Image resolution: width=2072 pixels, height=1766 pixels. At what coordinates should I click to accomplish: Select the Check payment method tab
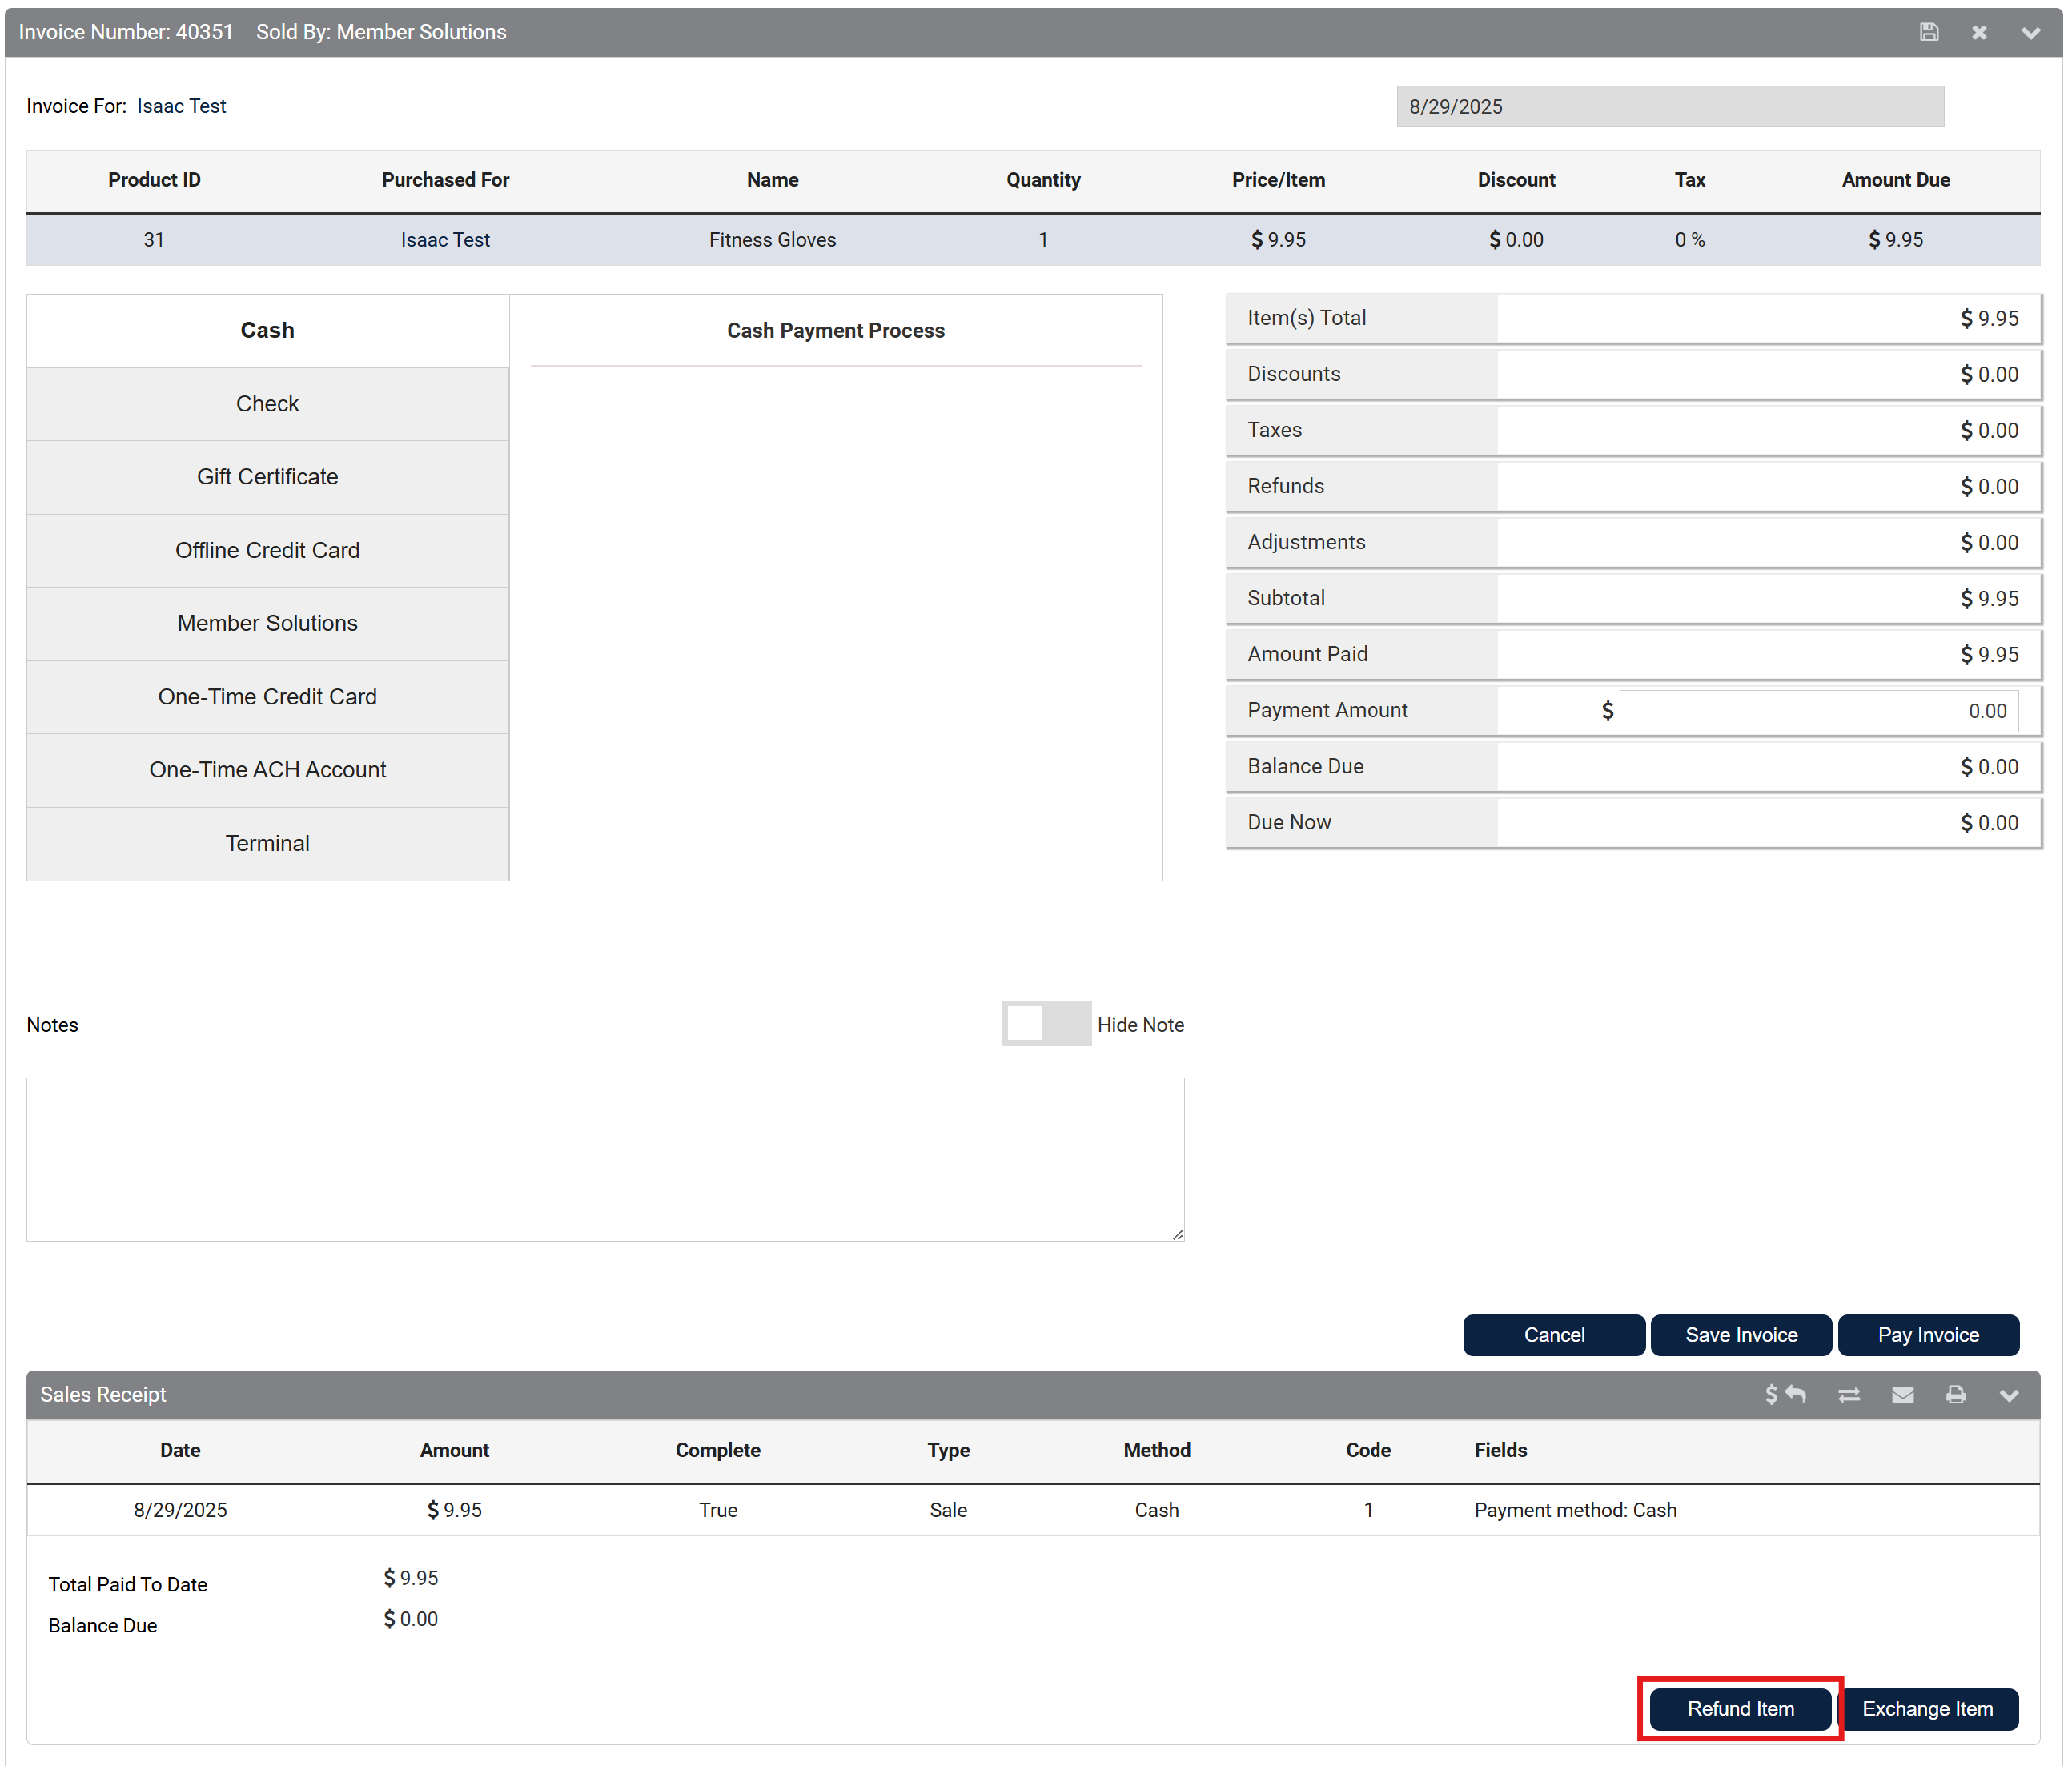[267, 404]
